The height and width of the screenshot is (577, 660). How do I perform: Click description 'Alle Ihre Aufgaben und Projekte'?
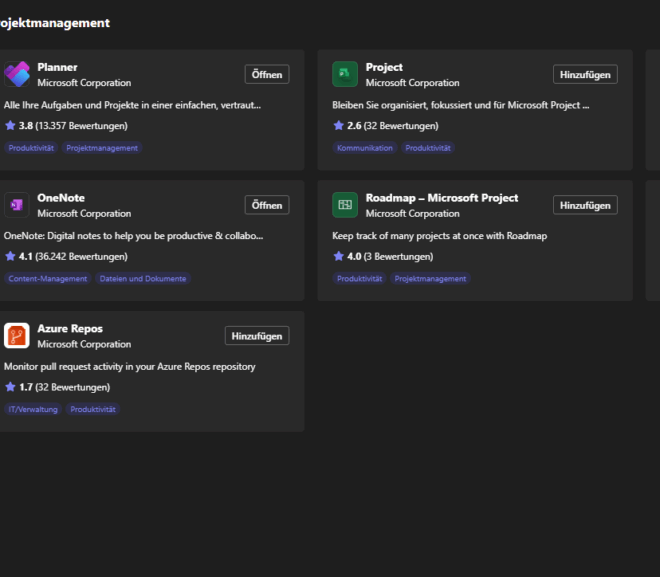point(132,105)
